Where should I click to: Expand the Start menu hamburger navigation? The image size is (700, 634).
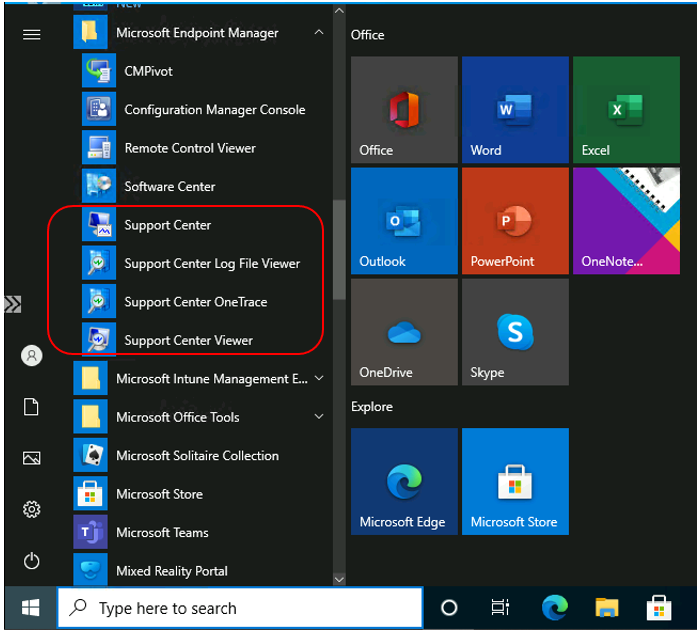[32, 34]
